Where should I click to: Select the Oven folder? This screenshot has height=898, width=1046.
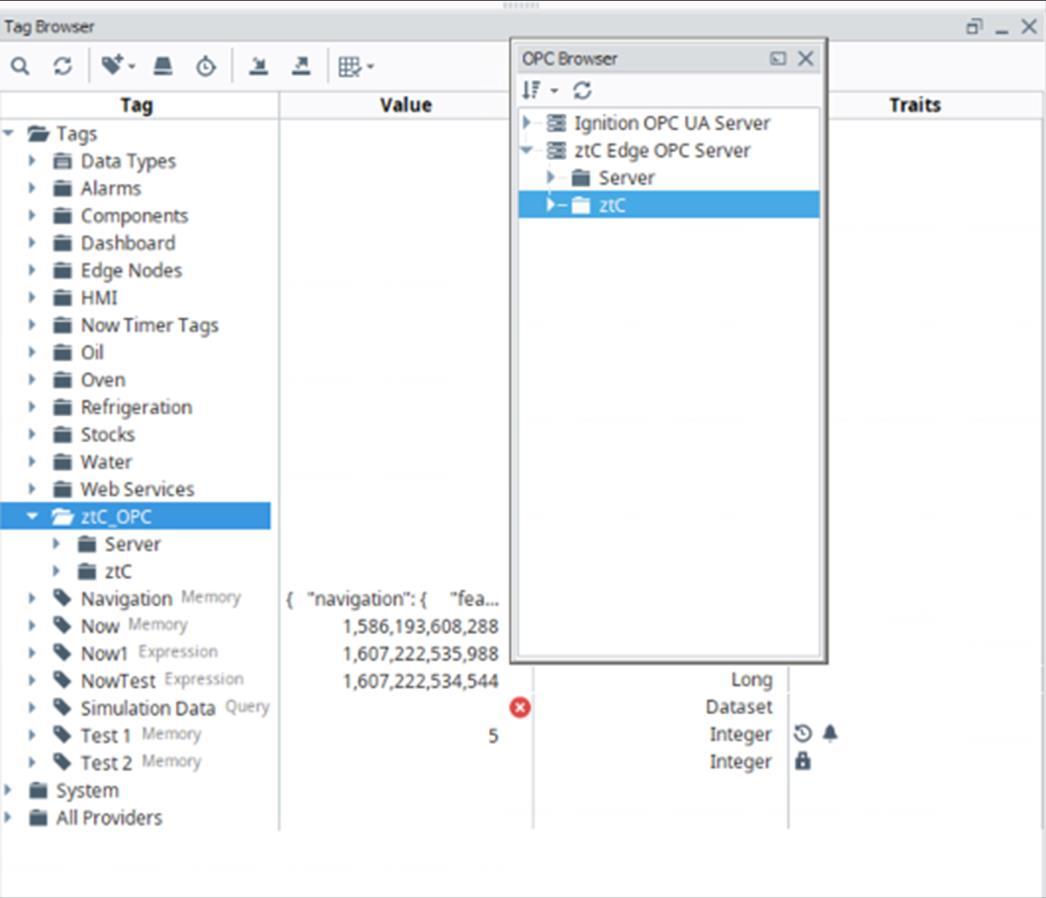click(x=103, y=380)
